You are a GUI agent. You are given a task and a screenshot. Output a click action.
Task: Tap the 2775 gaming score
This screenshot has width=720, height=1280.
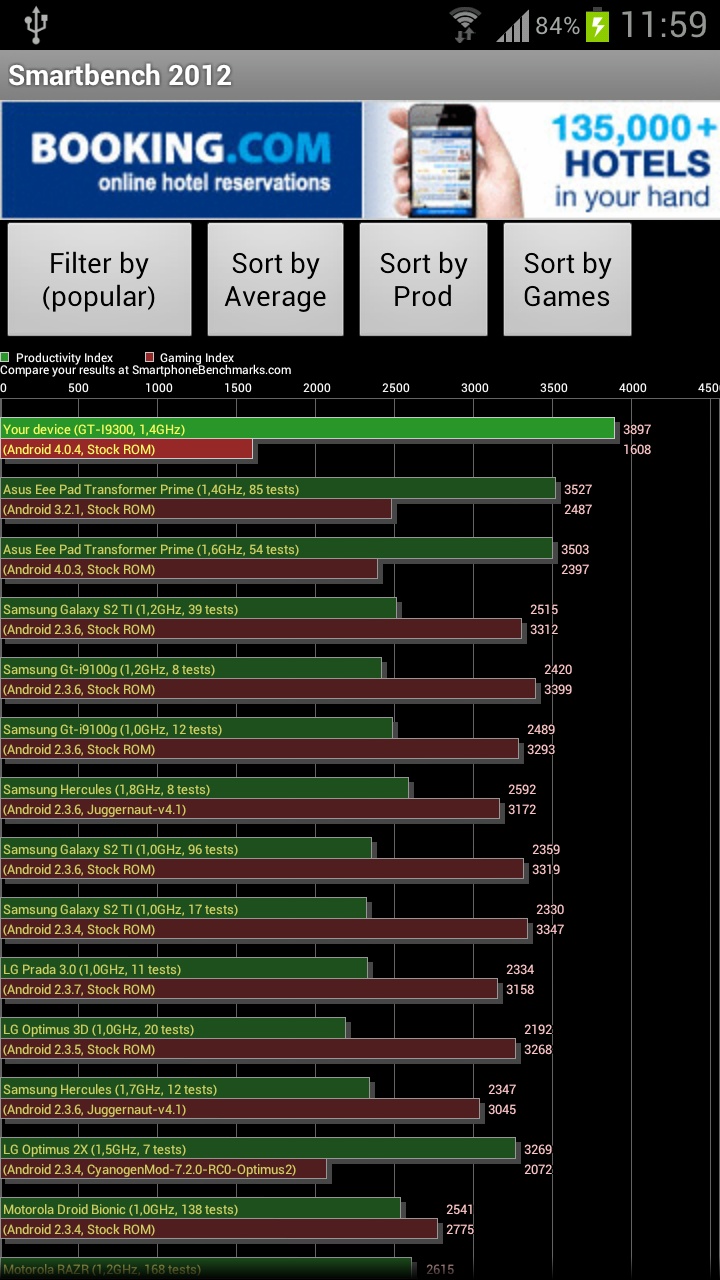tap(460, 1229)
